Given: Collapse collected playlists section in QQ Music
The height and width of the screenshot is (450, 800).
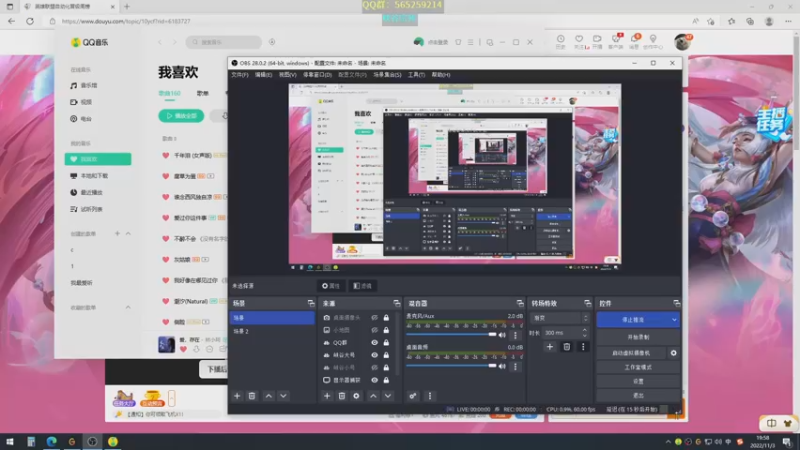Looking at the screenshot, I should pyautogui.click(x=128, y=308).
